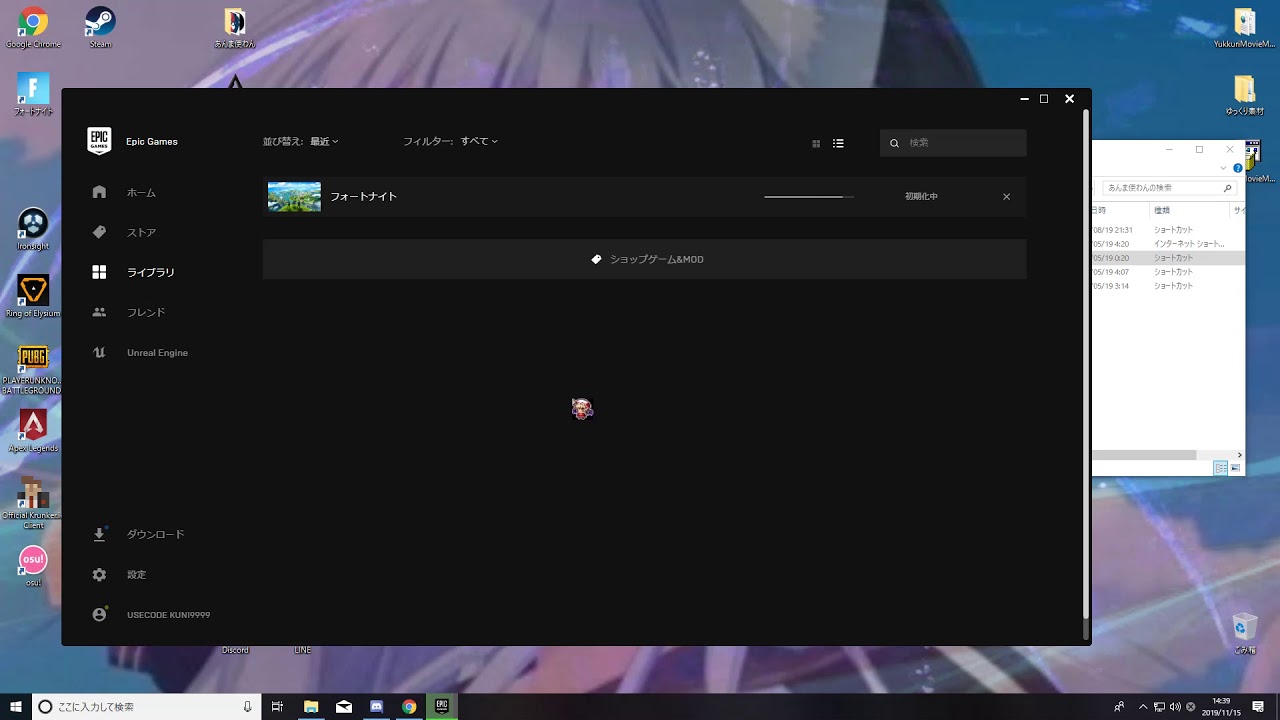The width and height of the screenshot is (1280, 720).
Task: Click the Explorer help question mark icon
Action: (1237, 168)
